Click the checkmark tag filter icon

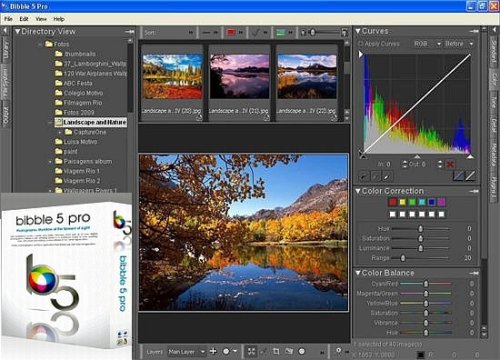256,32
